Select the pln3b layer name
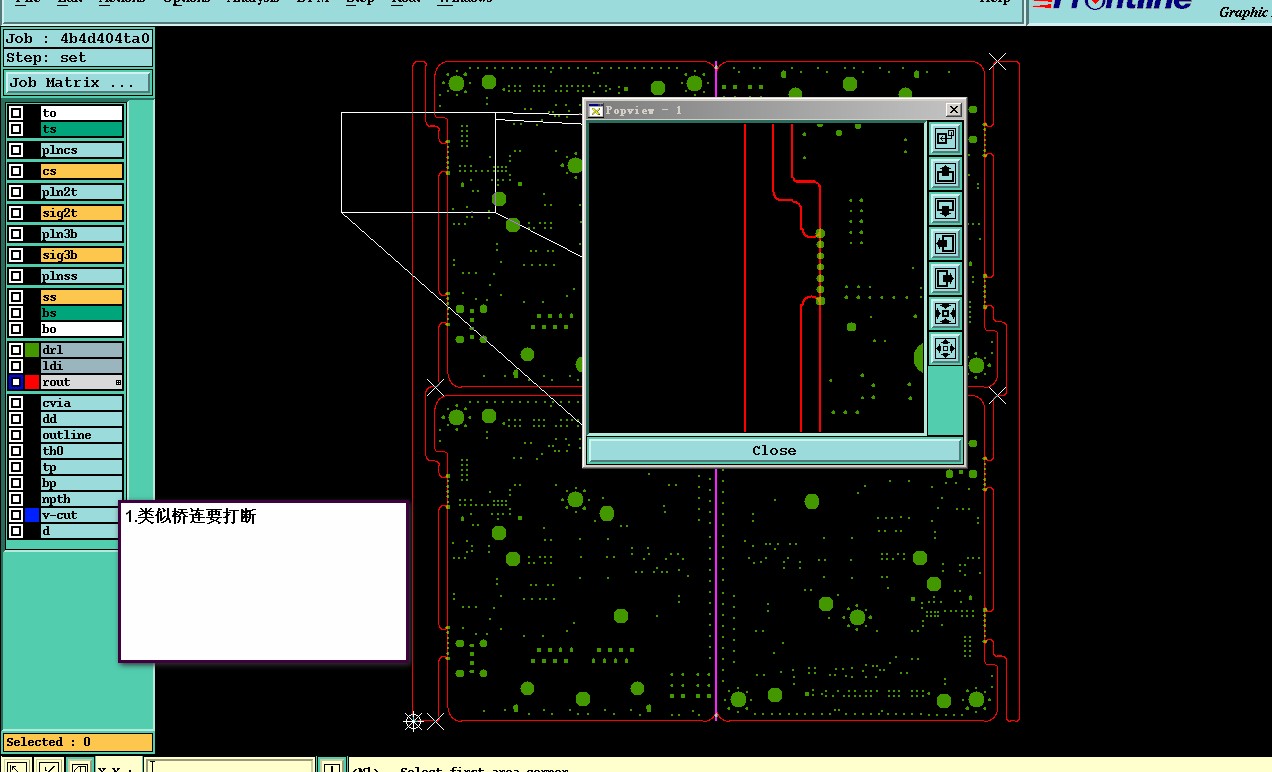Screen dimensions: 1272x772 point(82,234)
